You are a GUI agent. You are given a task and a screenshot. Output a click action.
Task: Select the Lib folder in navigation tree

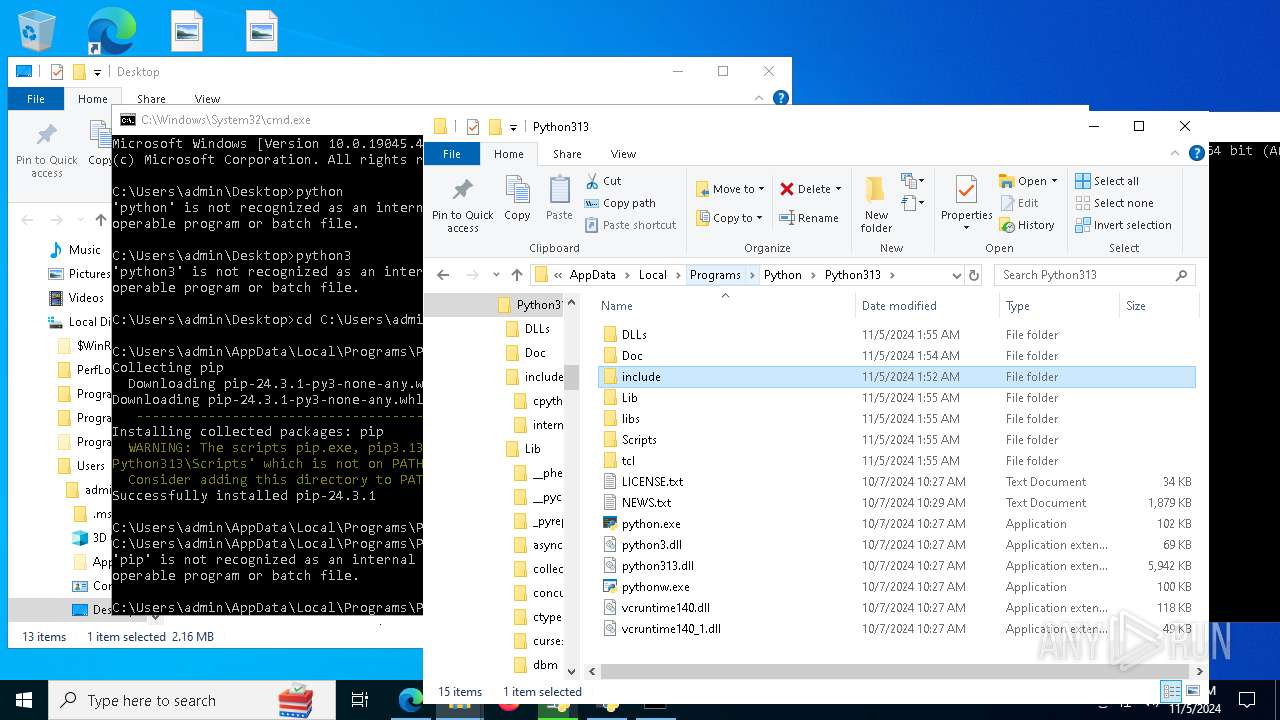[532, 449]
